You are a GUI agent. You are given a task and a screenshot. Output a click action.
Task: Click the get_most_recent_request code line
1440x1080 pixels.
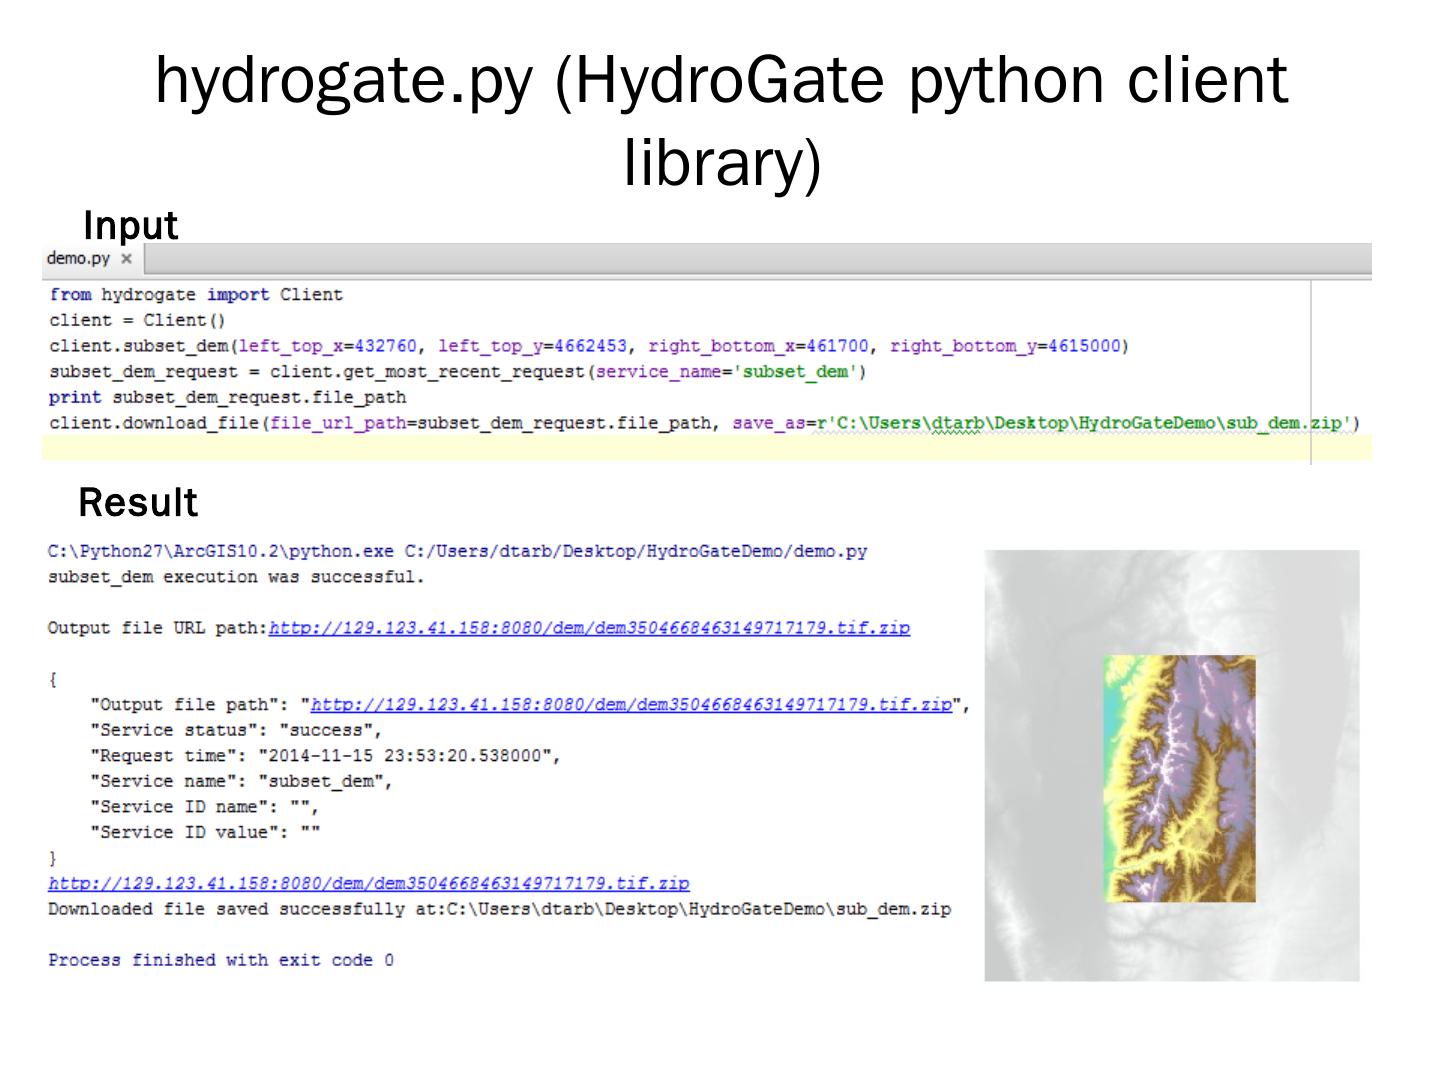pos(457,372)
